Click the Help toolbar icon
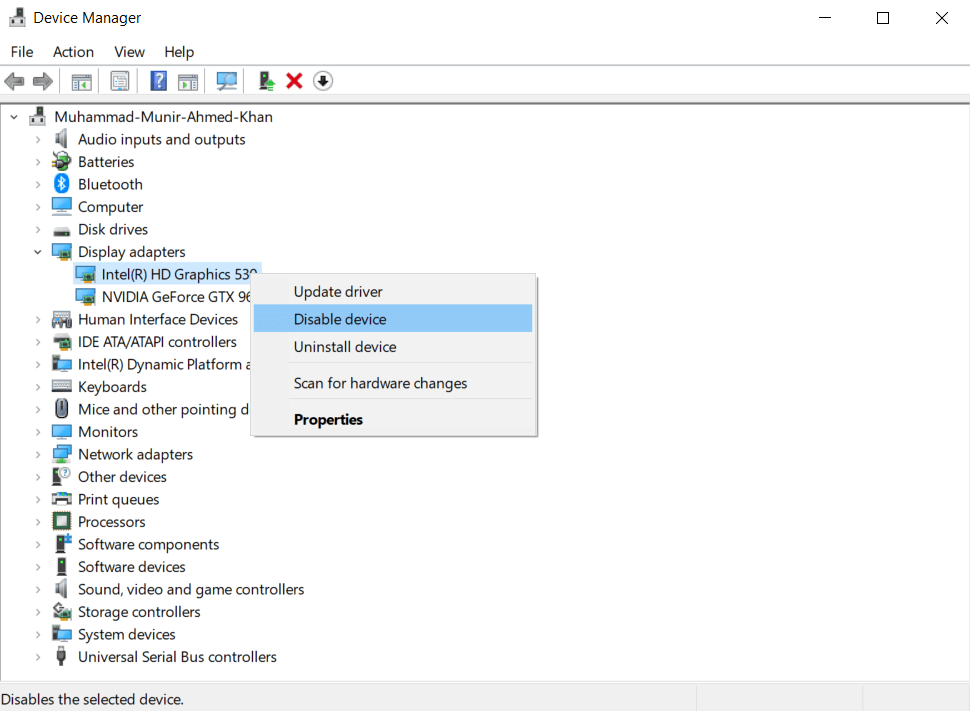The height and width of the screenshot is (711, 970). tap(158, 80)
